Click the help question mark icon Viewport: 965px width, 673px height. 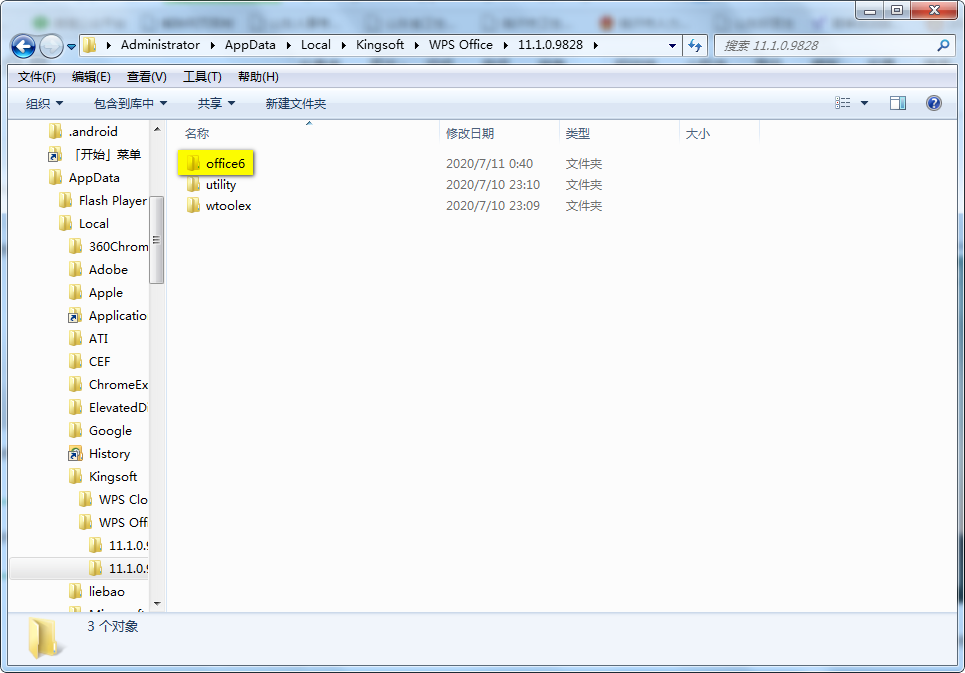[934, 103]
